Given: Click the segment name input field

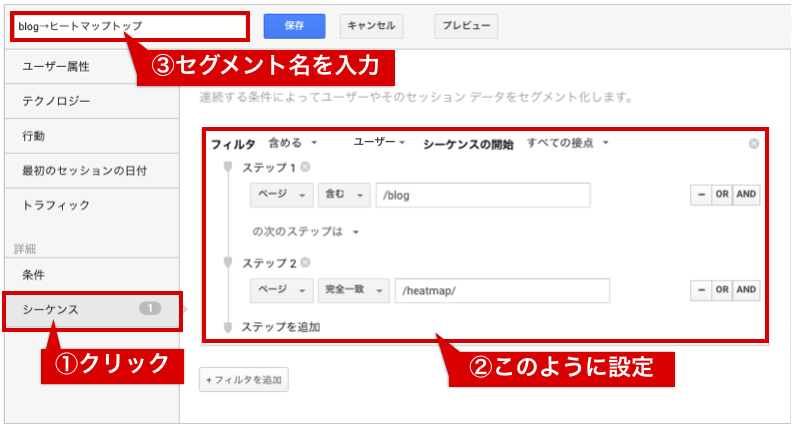Looking at the screenshot, I should pyautogui.click(x=128, y=26).
